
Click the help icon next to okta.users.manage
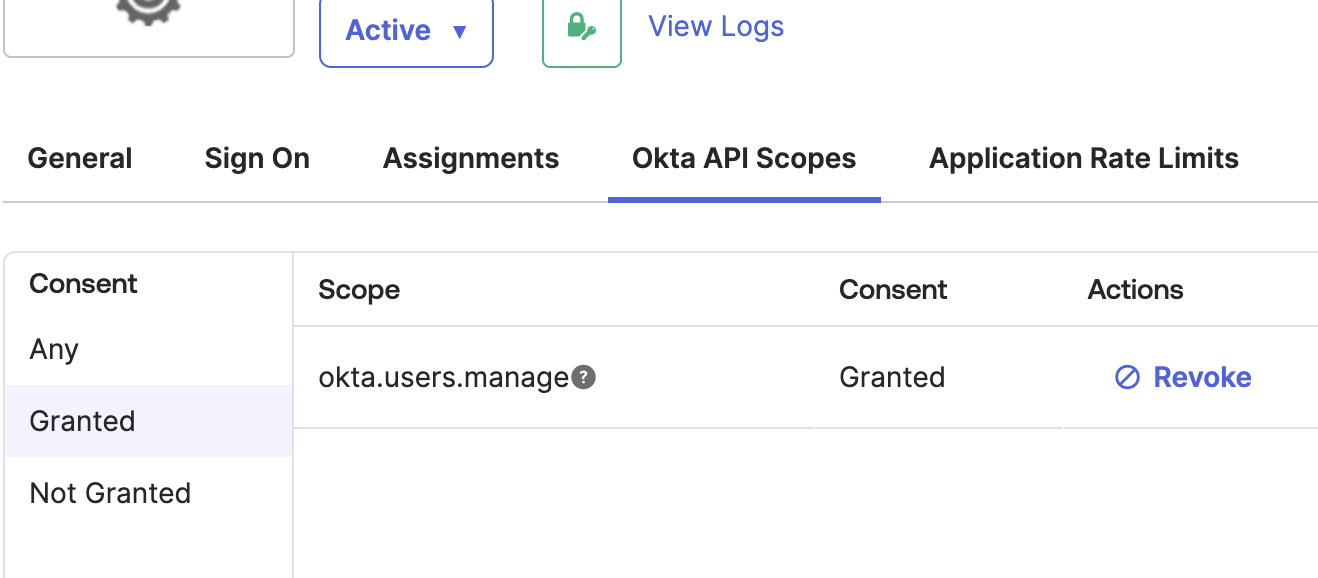coord(584,377)
